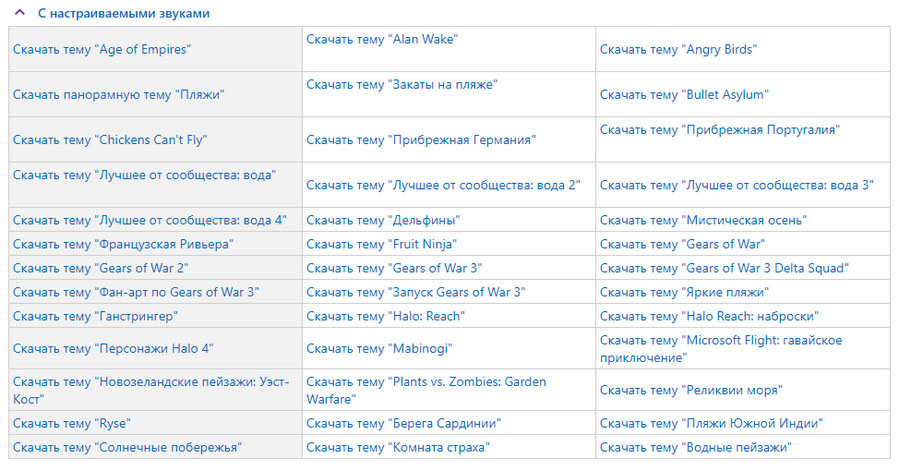Select 'Комната страха' theme download link
Screen dimensions: 900x471
tap(398, 448)
